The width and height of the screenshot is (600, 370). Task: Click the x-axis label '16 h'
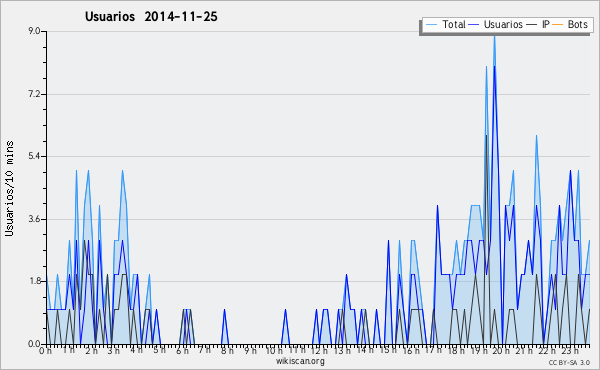[x=411, y=350]
